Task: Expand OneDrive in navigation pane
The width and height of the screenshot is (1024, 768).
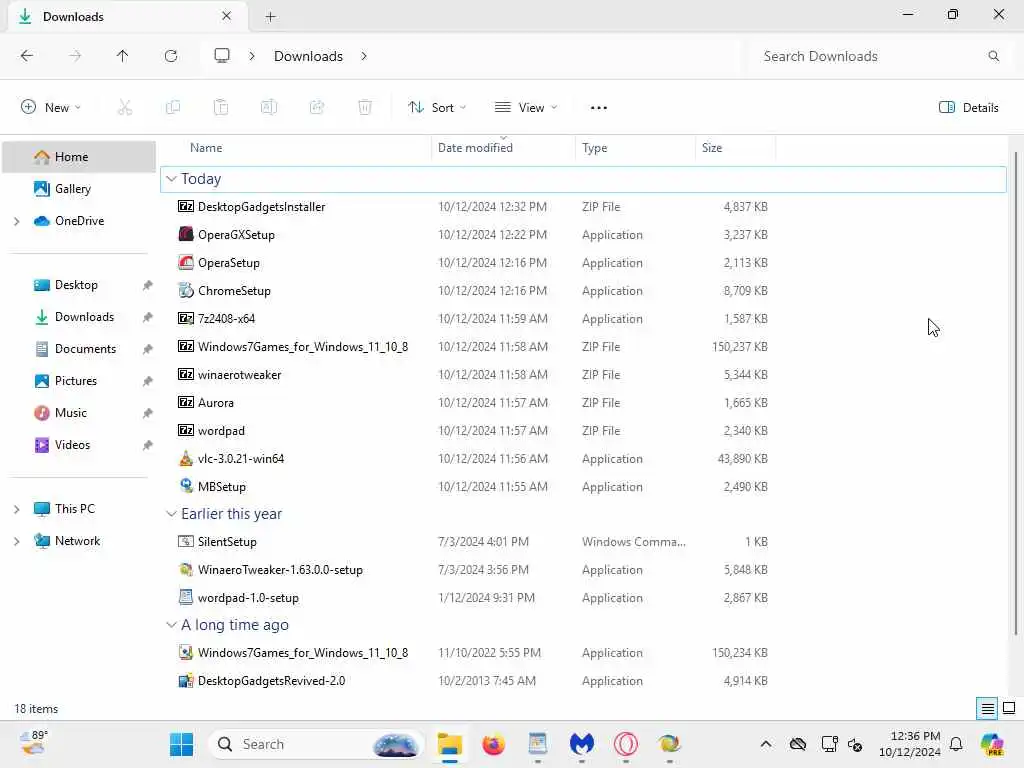Action: 16,221
